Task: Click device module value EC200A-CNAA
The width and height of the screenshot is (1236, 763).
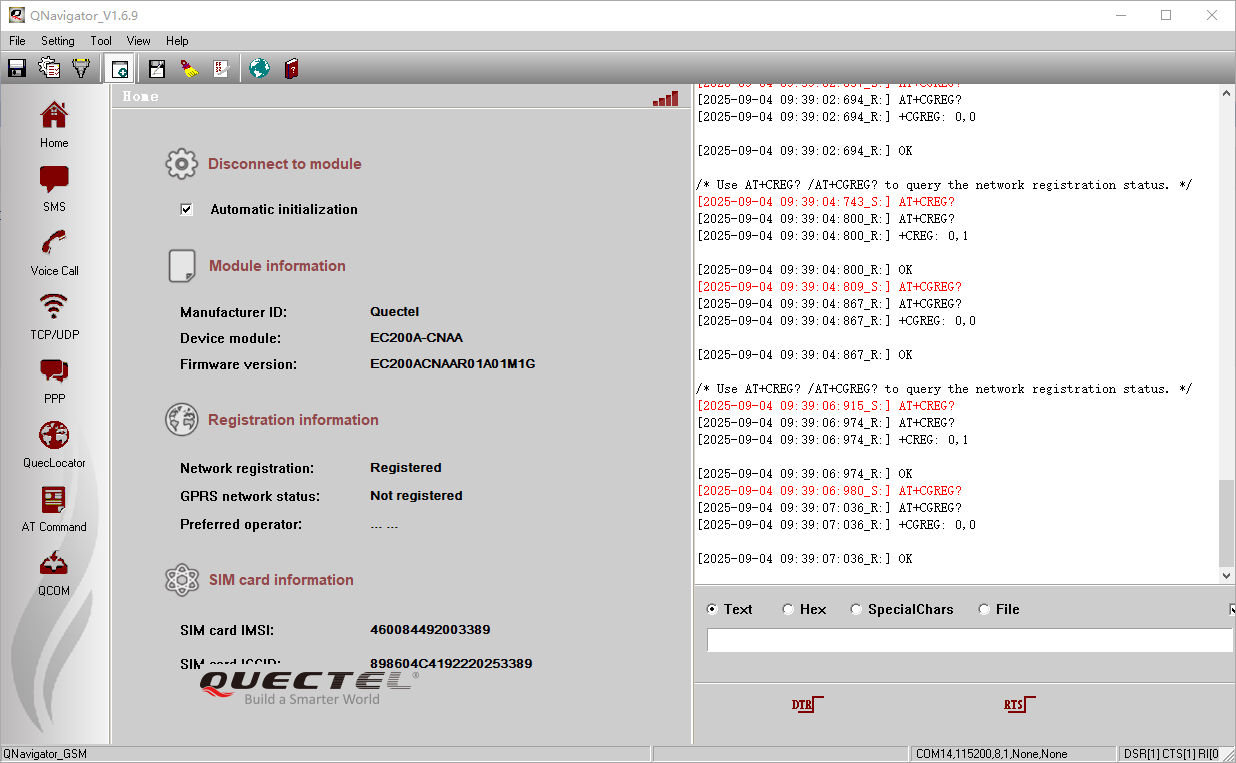Action: pos(416,338)
